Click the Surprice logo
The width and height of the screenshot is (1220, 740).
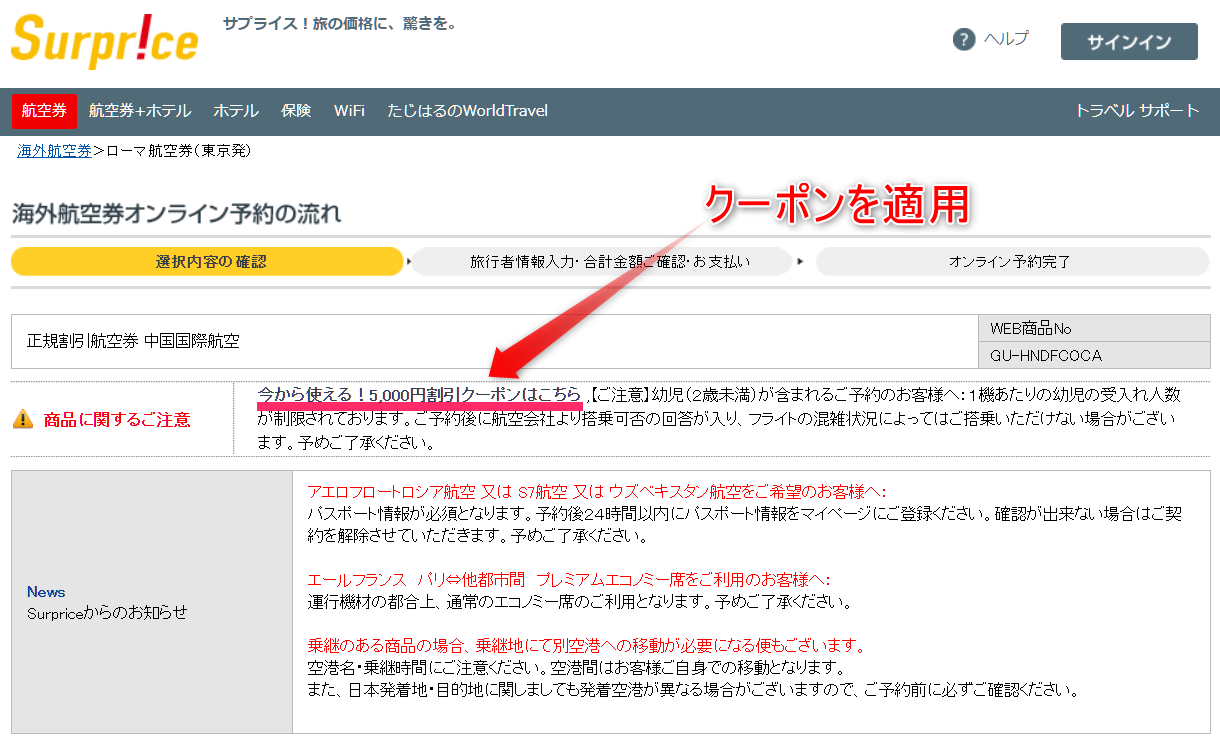(x=104, y=41)
